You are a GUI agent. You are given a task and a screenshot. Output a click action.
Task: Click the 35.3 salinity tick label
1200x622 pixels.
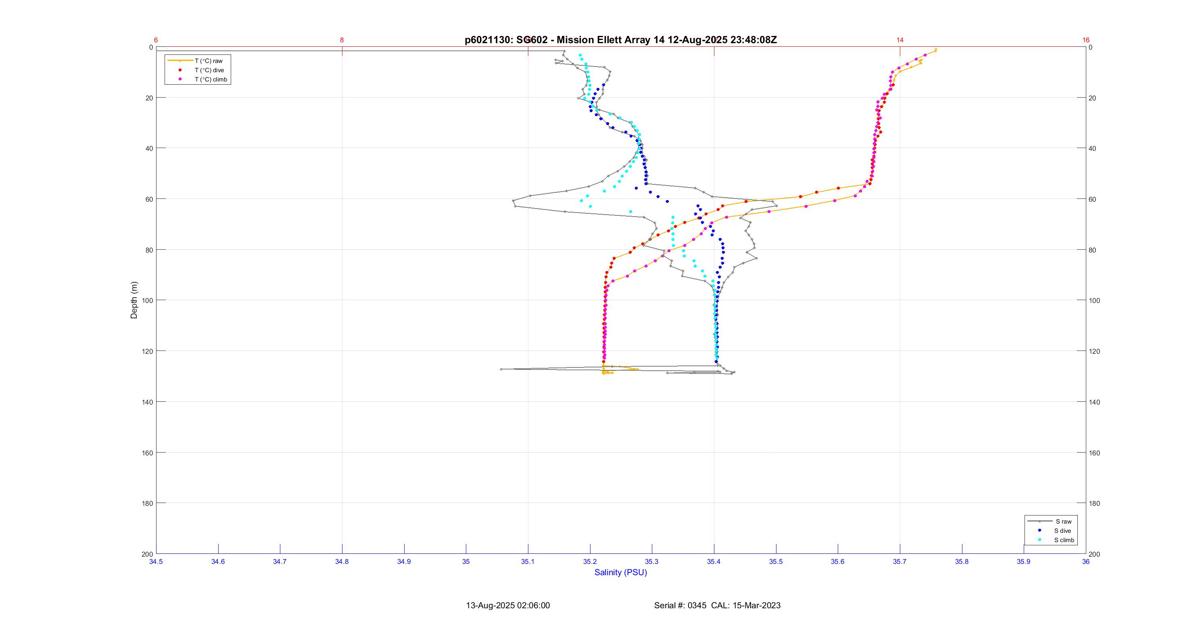click(x=652, y=562)
